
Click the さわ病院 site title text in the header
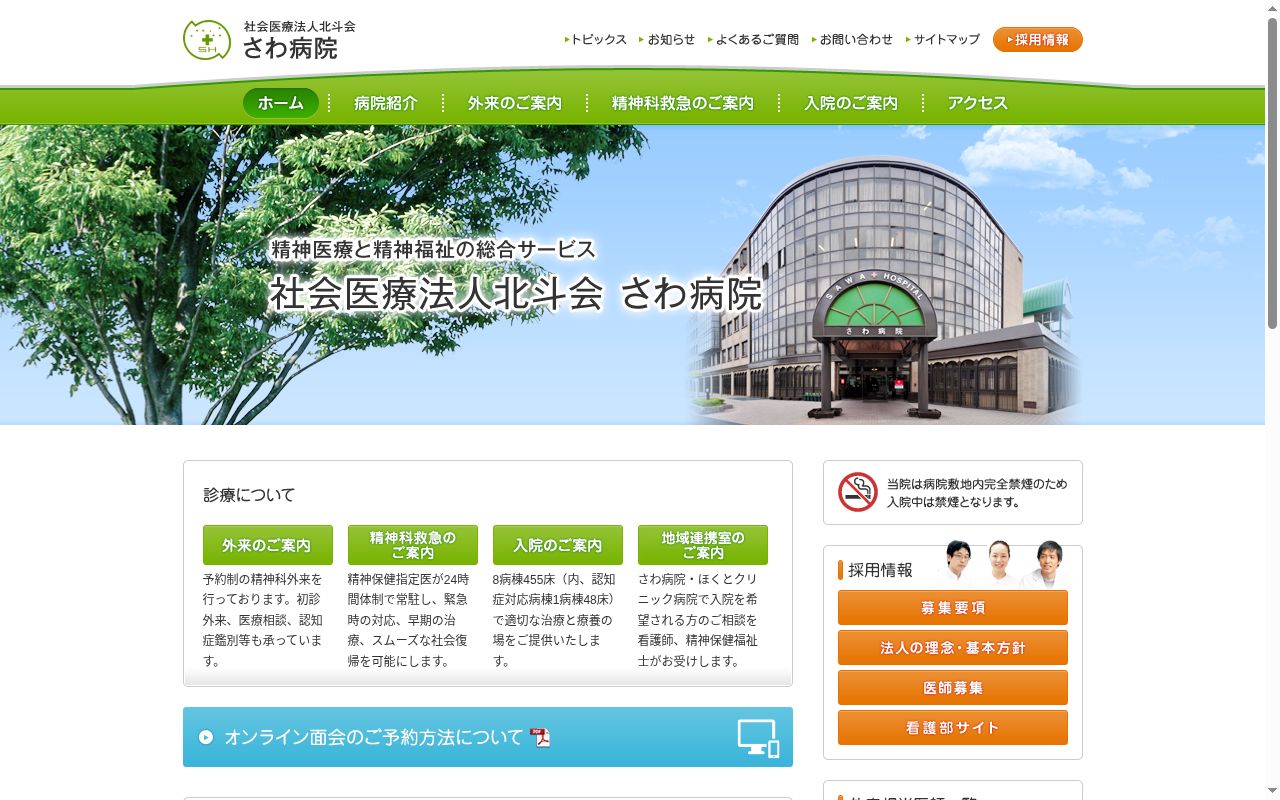pos(290,48)
